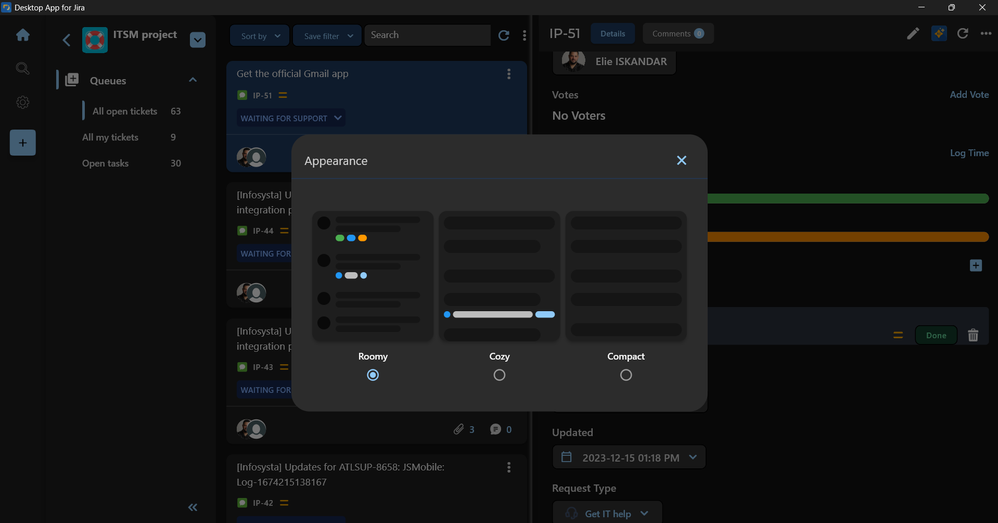Open the ATLSUP-8658 JSMobile ticket
Image resolution: width=998 pixels, height=523 pixels.
click(x=341, y=475)
